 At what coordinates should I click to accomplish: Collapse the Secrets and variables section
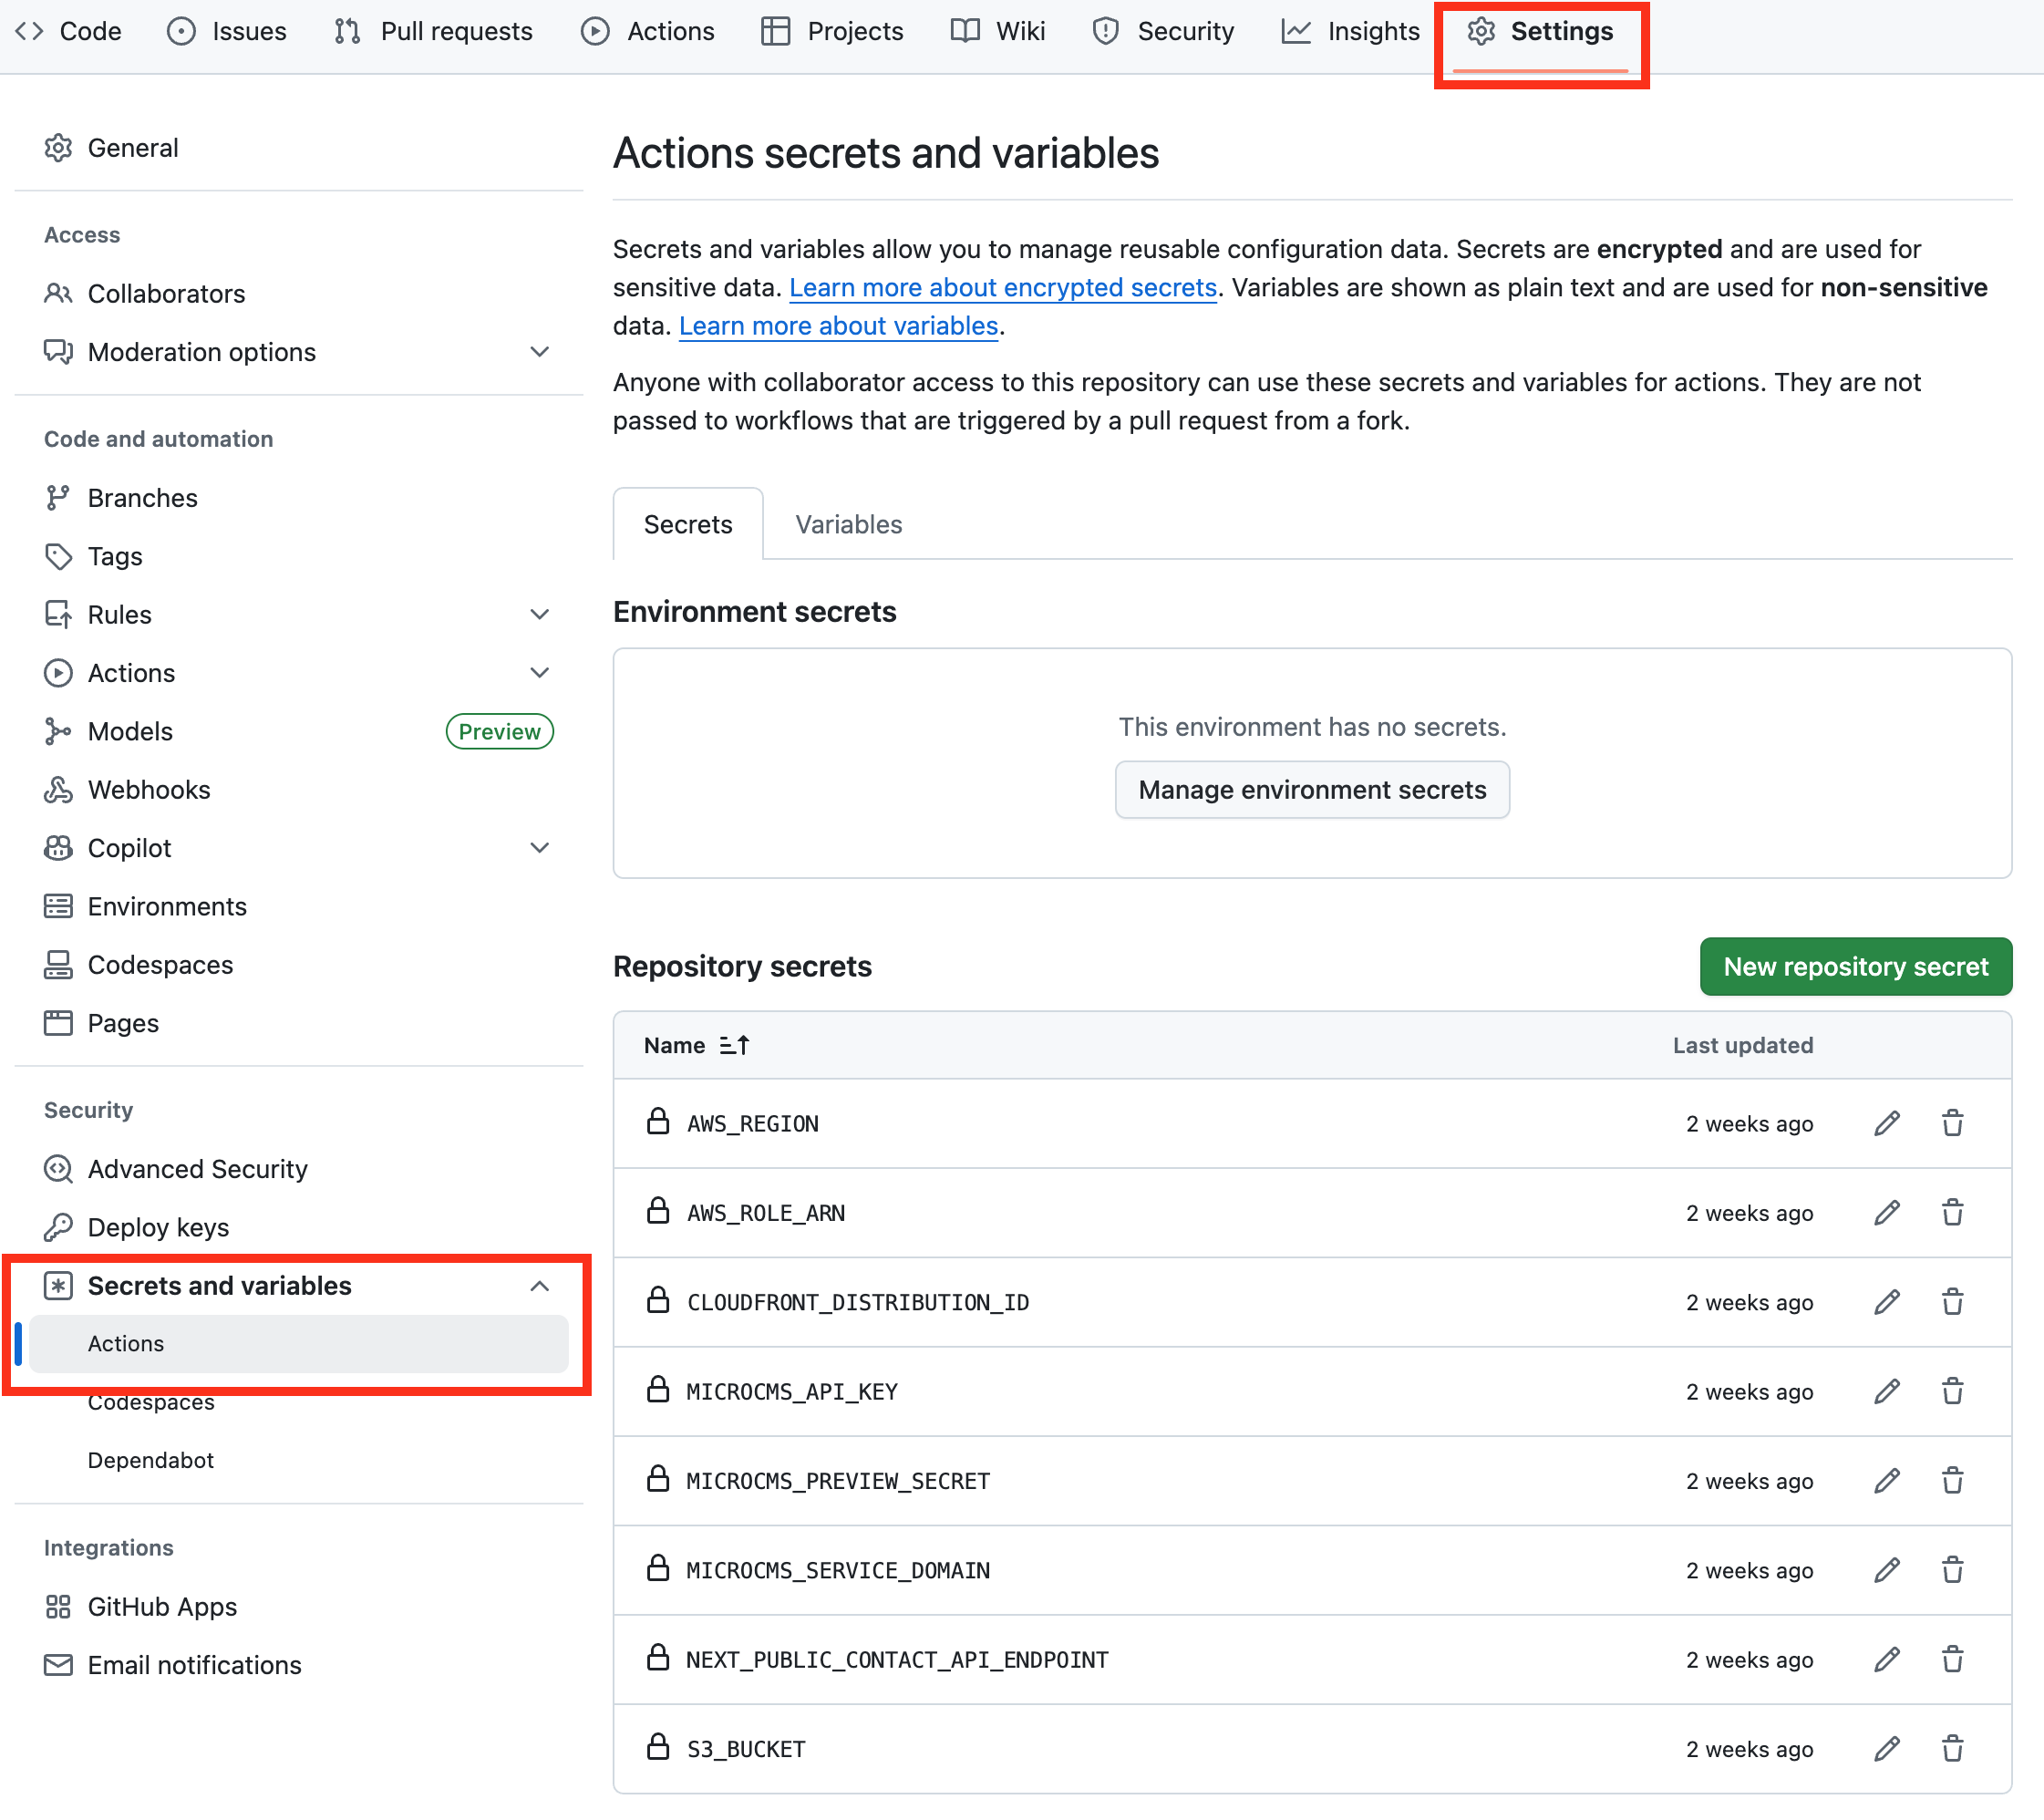tap(539, 1286)
